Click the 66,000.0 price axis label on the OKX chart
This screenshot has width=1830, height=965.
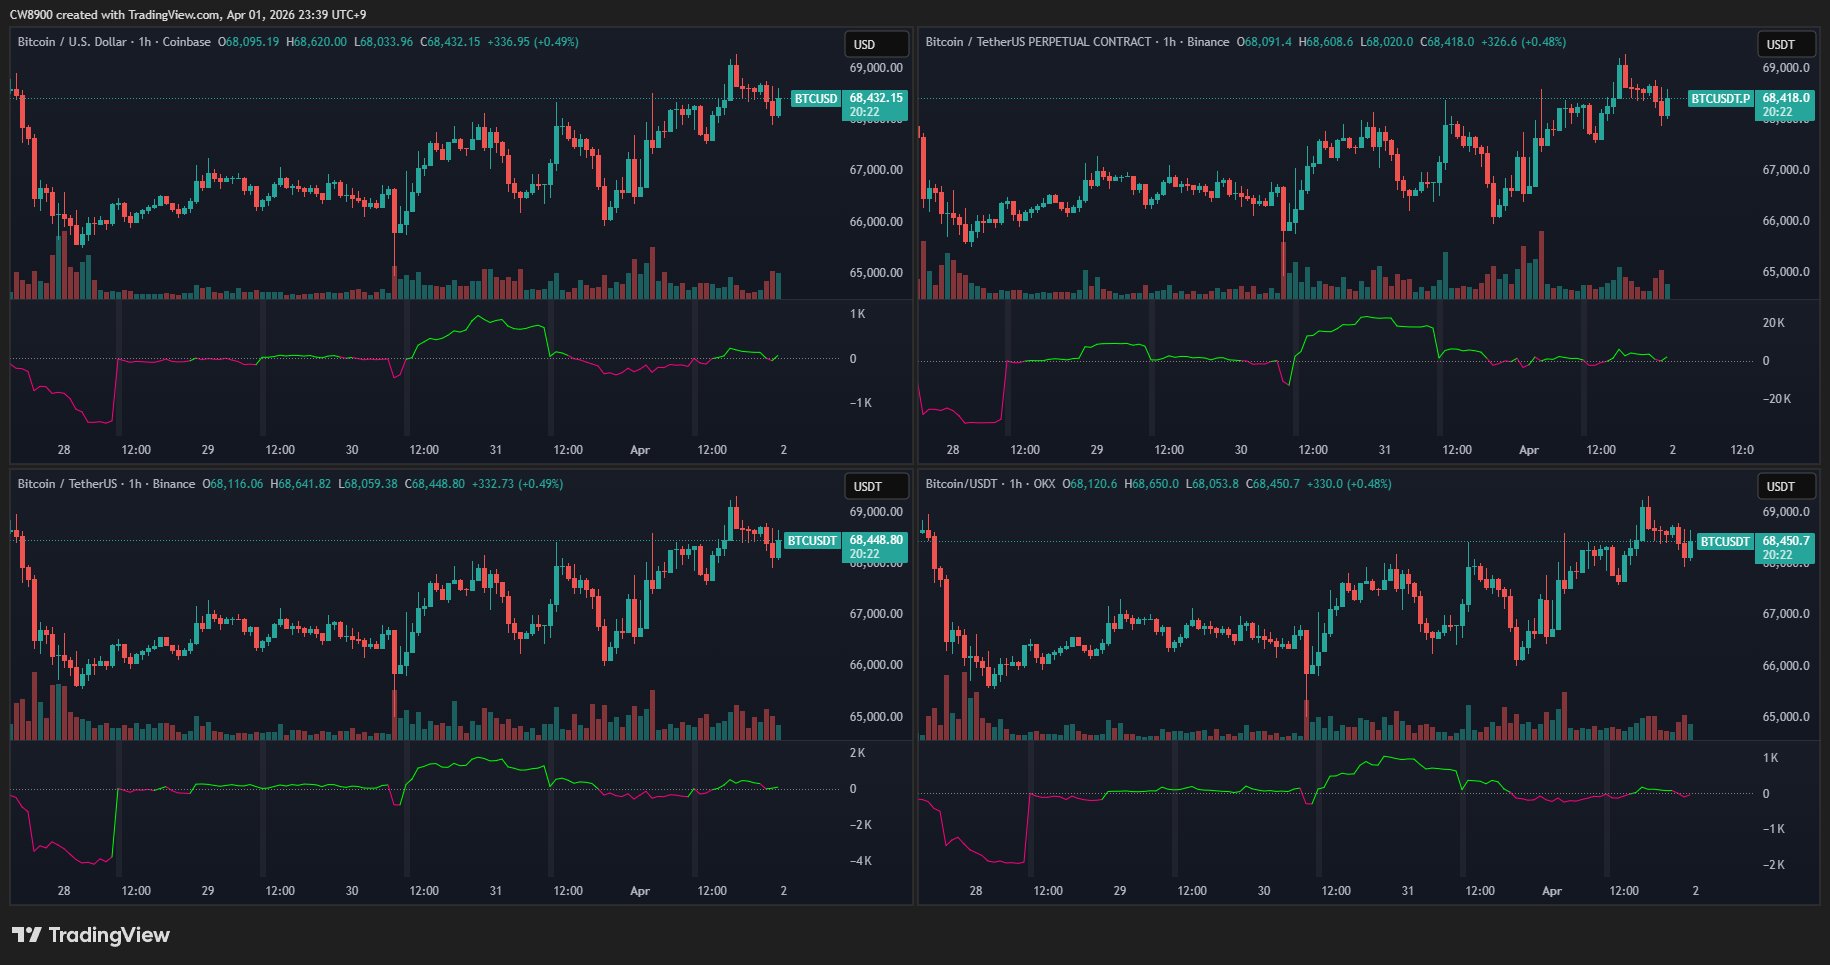tap(1786, 666)
